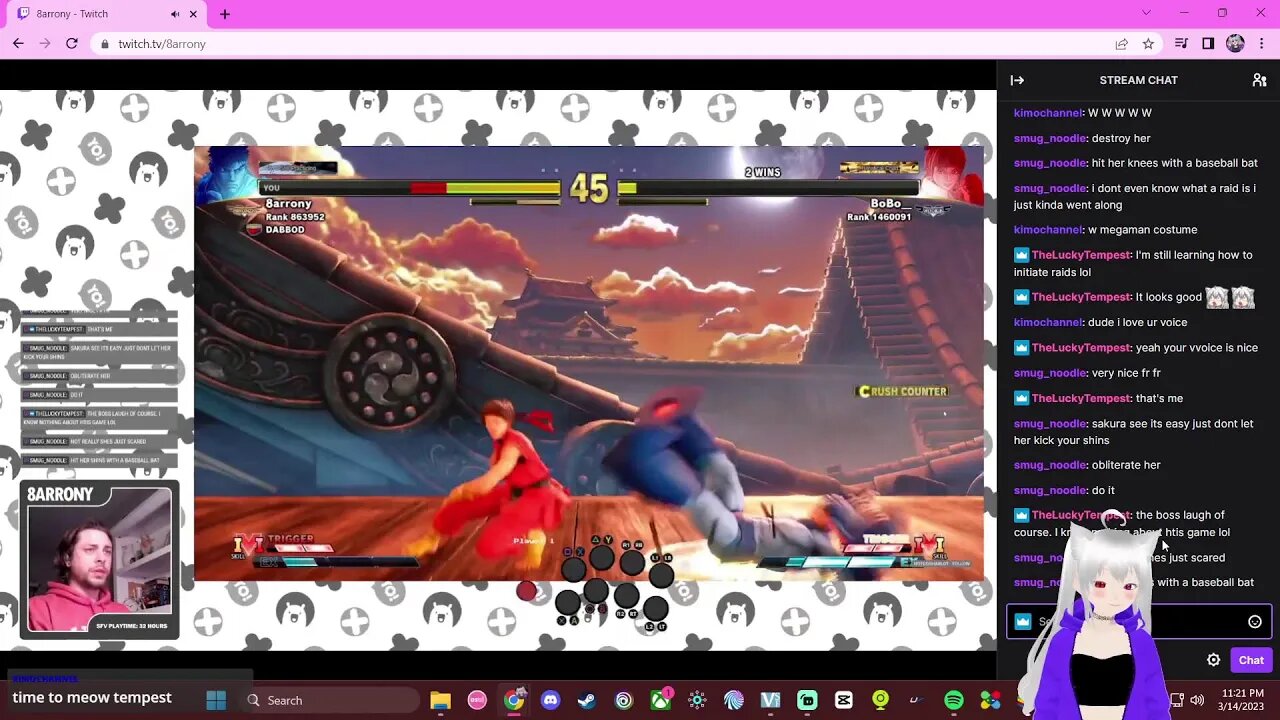
Task: Go forward in browser history
Action: (x=45, y=44)
